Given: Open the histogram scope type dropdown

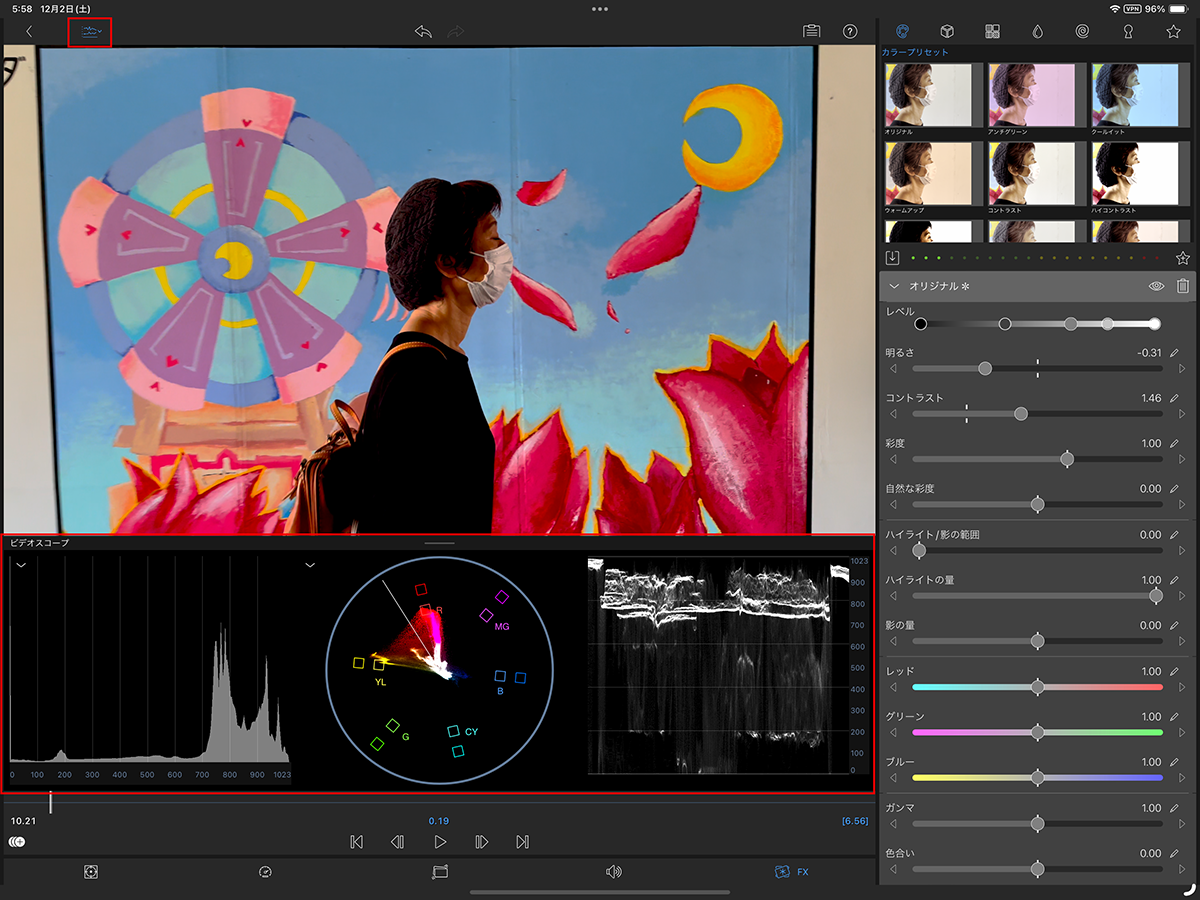Looking at the screenshot, I should click(20, 565).
